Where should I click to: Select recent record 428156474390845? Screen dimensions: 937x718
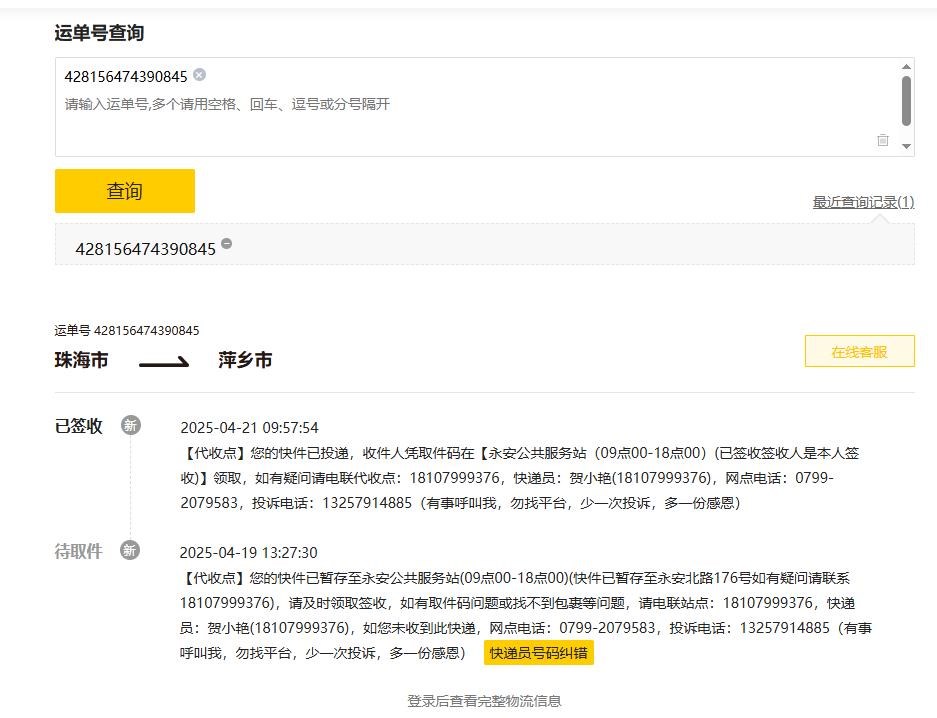[145, 249]
